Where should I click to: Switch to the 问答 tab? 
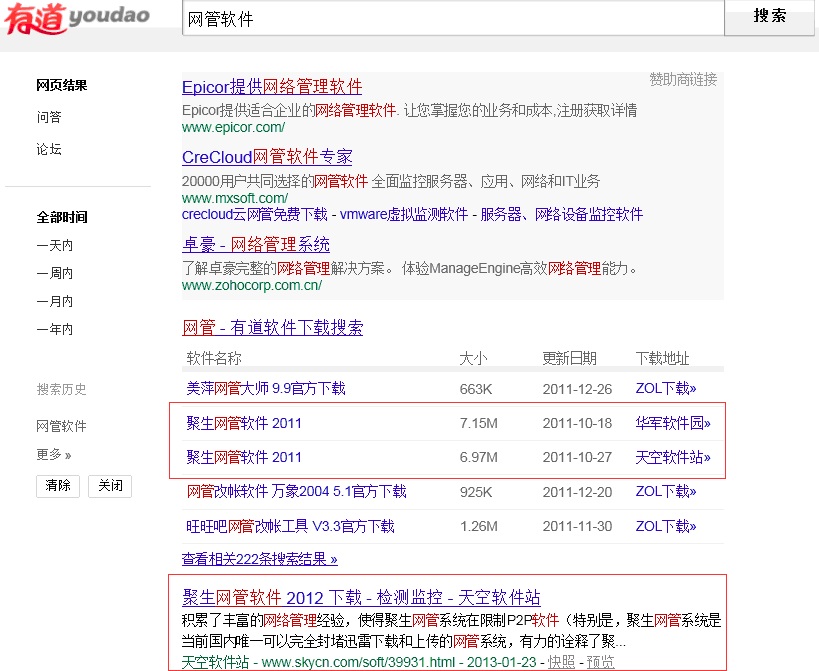coord(49,117)
